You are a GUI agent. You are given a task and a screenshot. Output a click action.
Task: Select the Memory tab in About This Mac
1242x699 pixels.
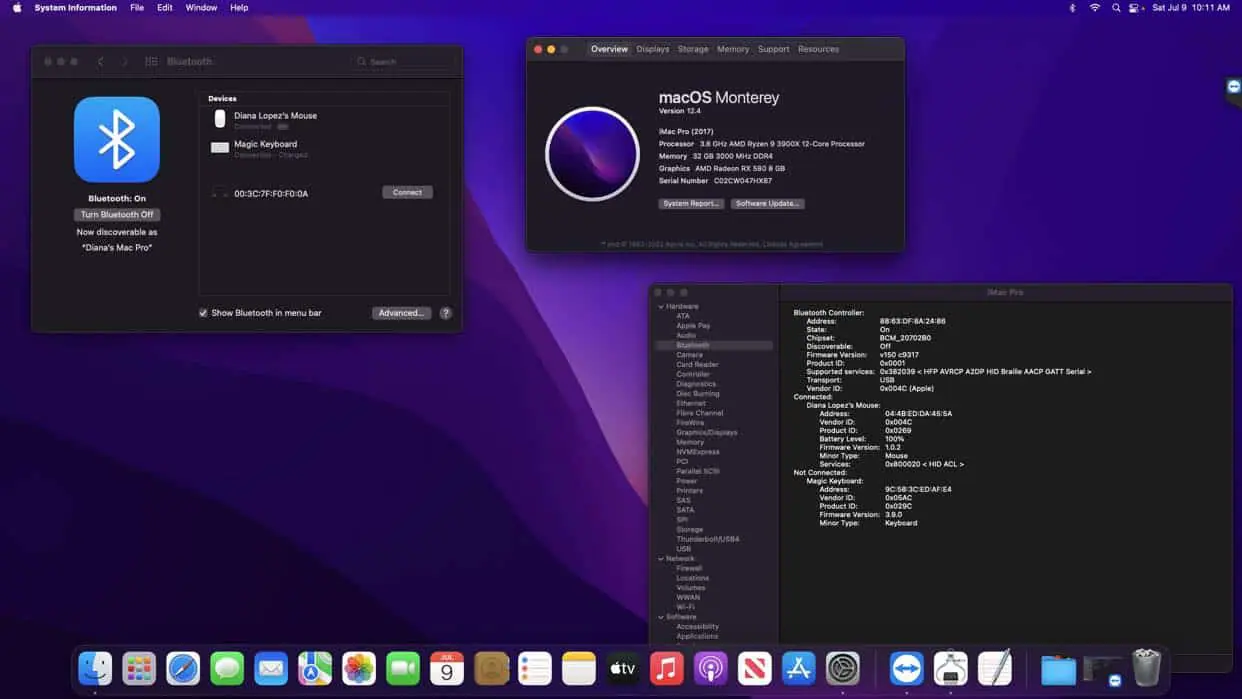[x=733, y=49]
